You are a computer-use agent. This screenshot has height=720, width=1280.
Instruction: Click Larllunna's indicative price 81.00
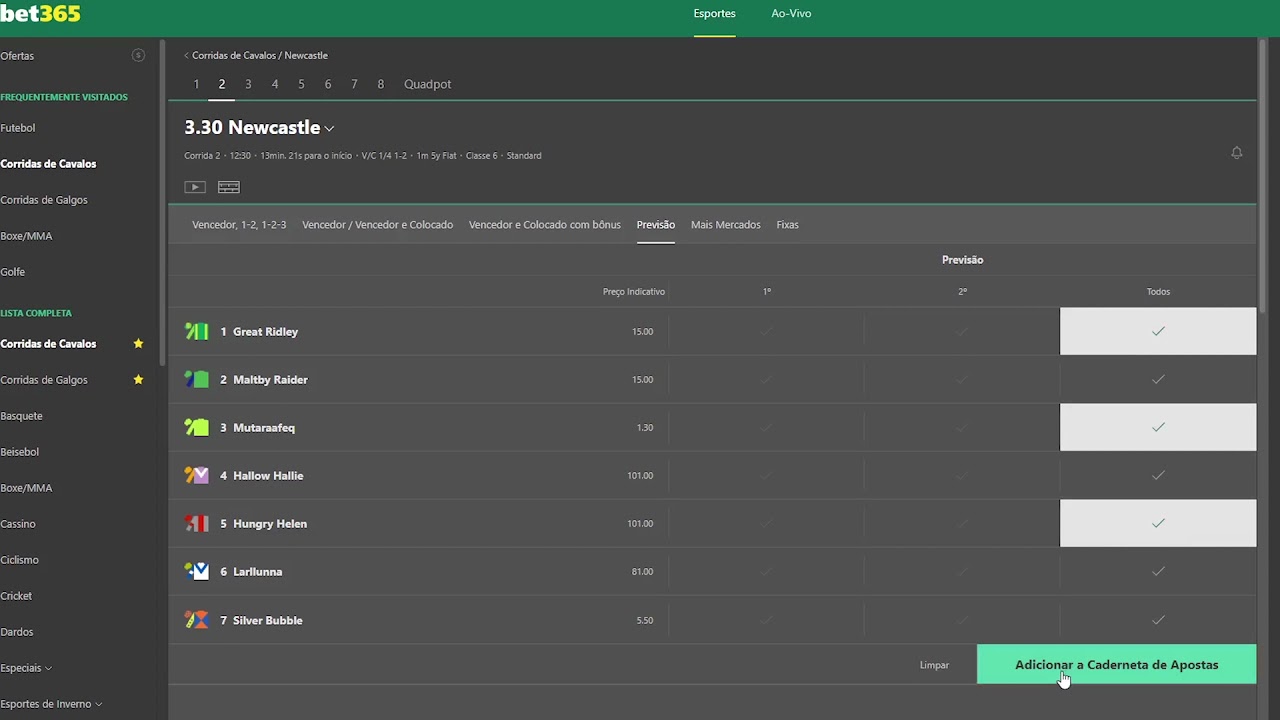[x=642, y=572]
